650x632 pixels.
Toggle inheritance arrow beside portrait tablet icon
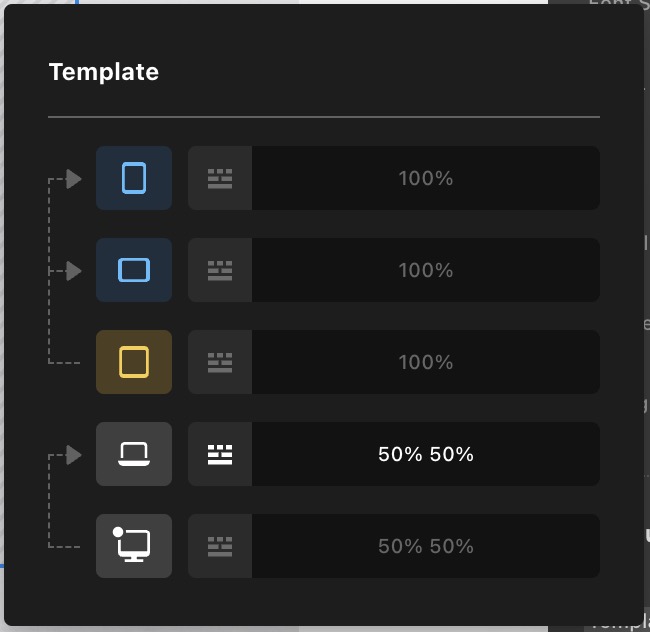tap(73, 179)
